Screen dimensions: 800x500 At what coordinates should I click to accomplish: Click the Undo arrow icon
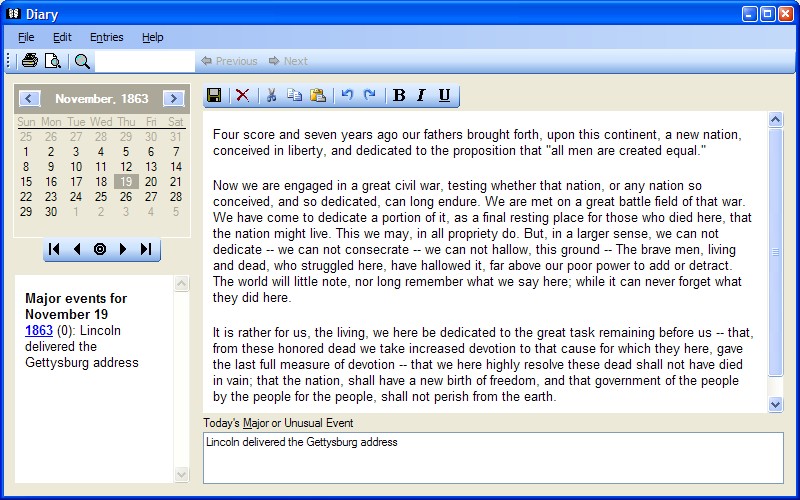pos(347,96)
